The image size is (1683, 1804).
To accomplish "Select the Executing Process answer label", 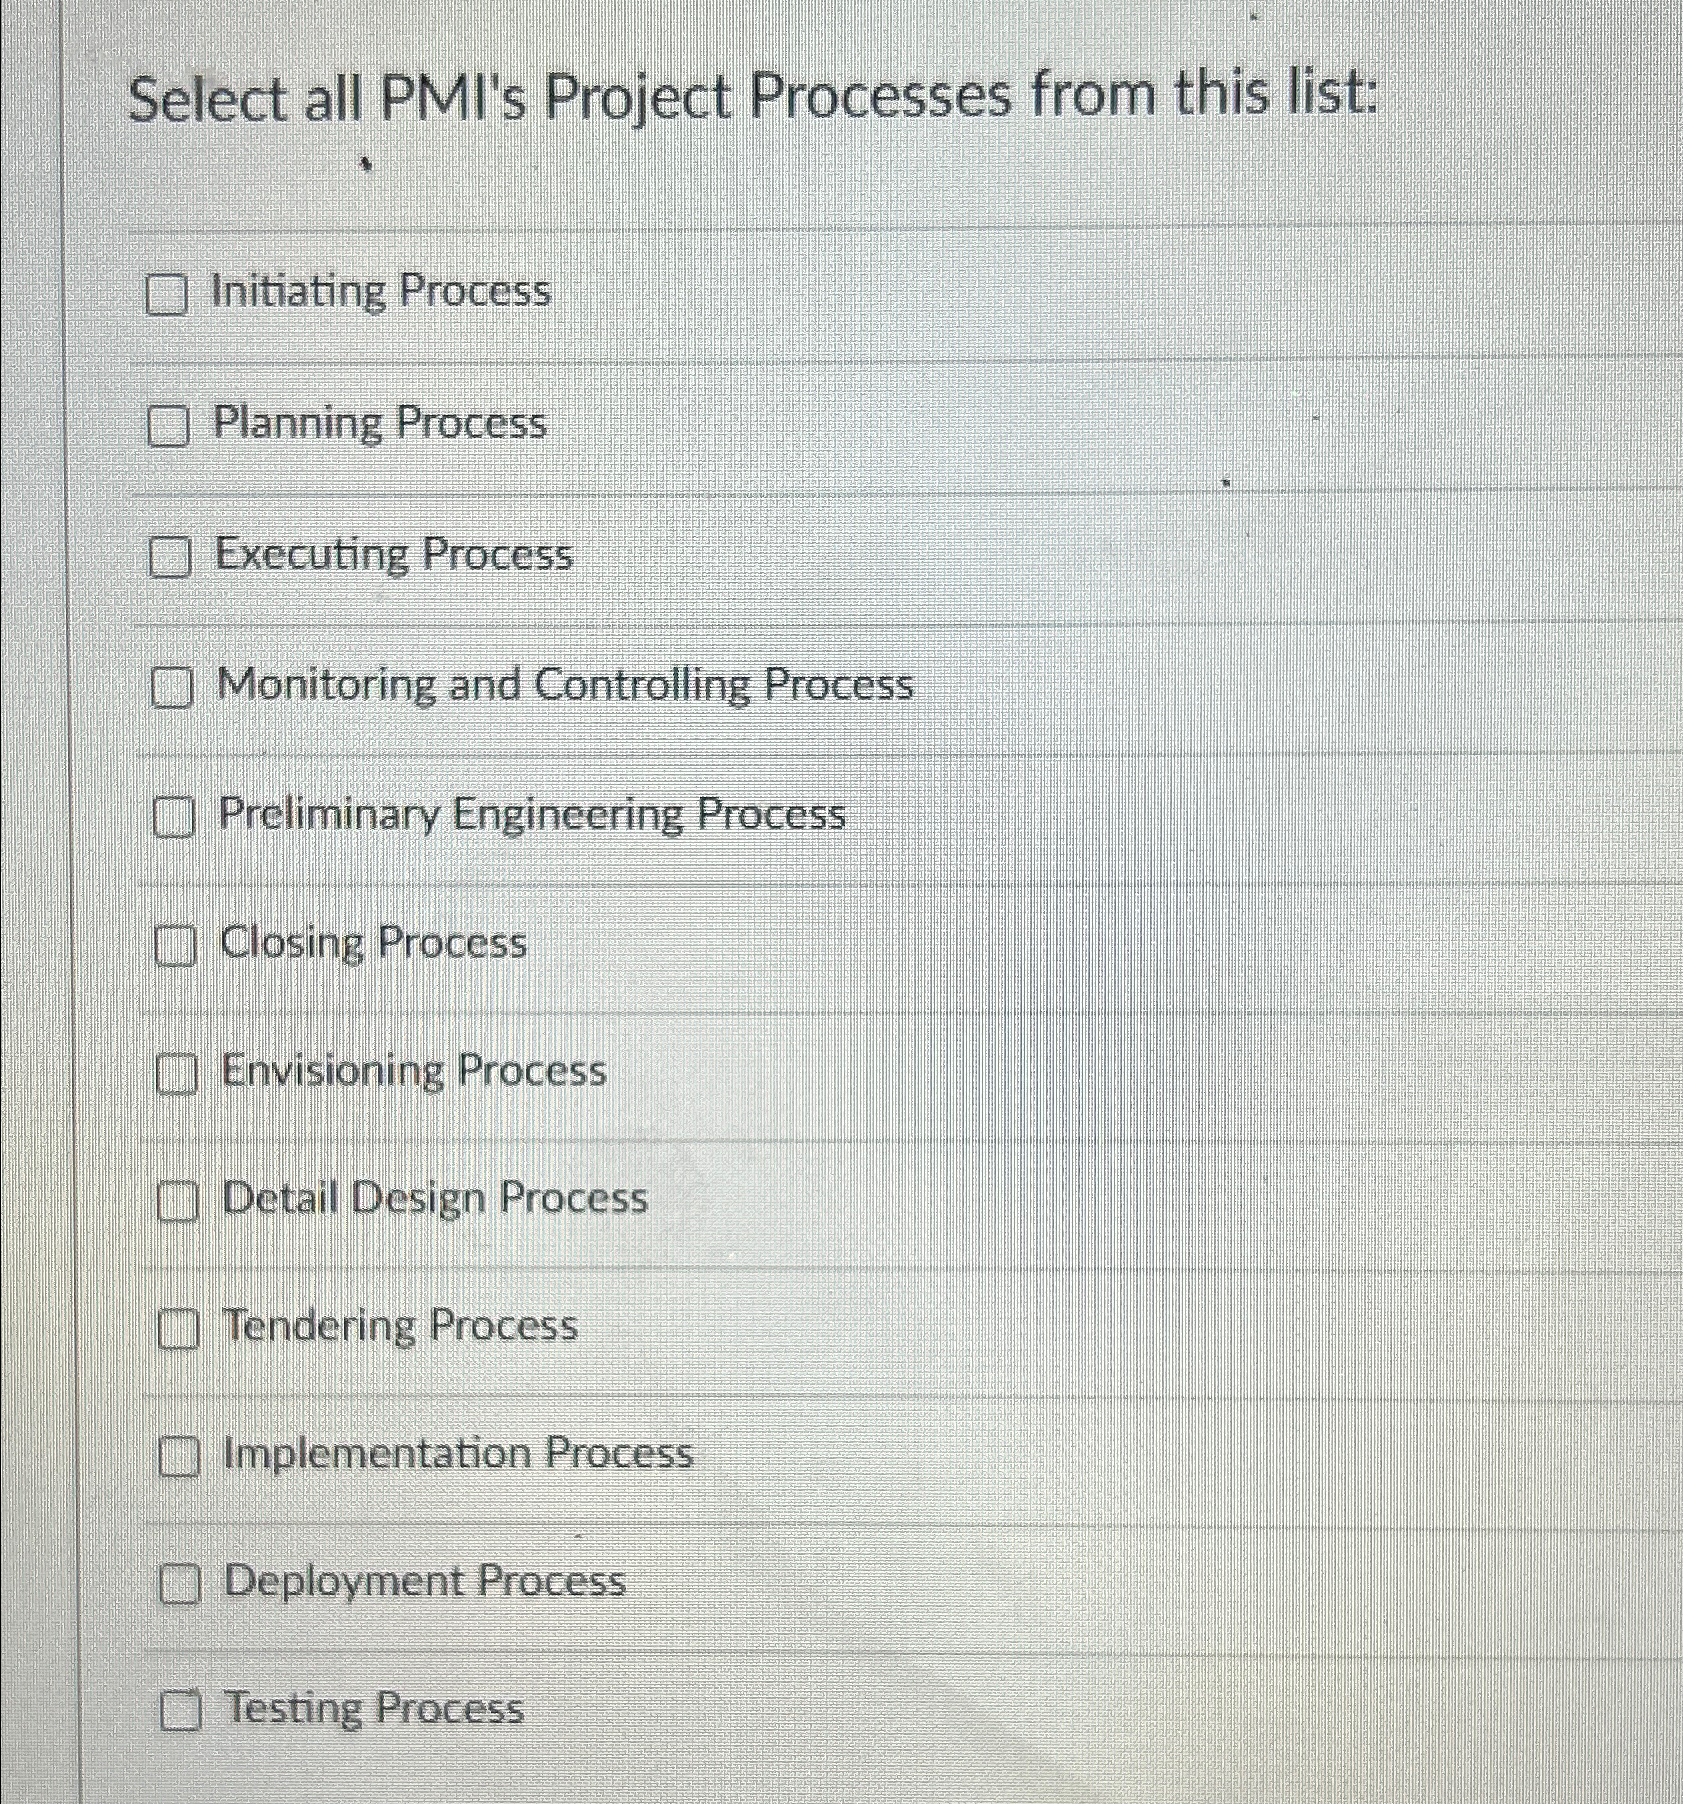I will coord(394,556).
